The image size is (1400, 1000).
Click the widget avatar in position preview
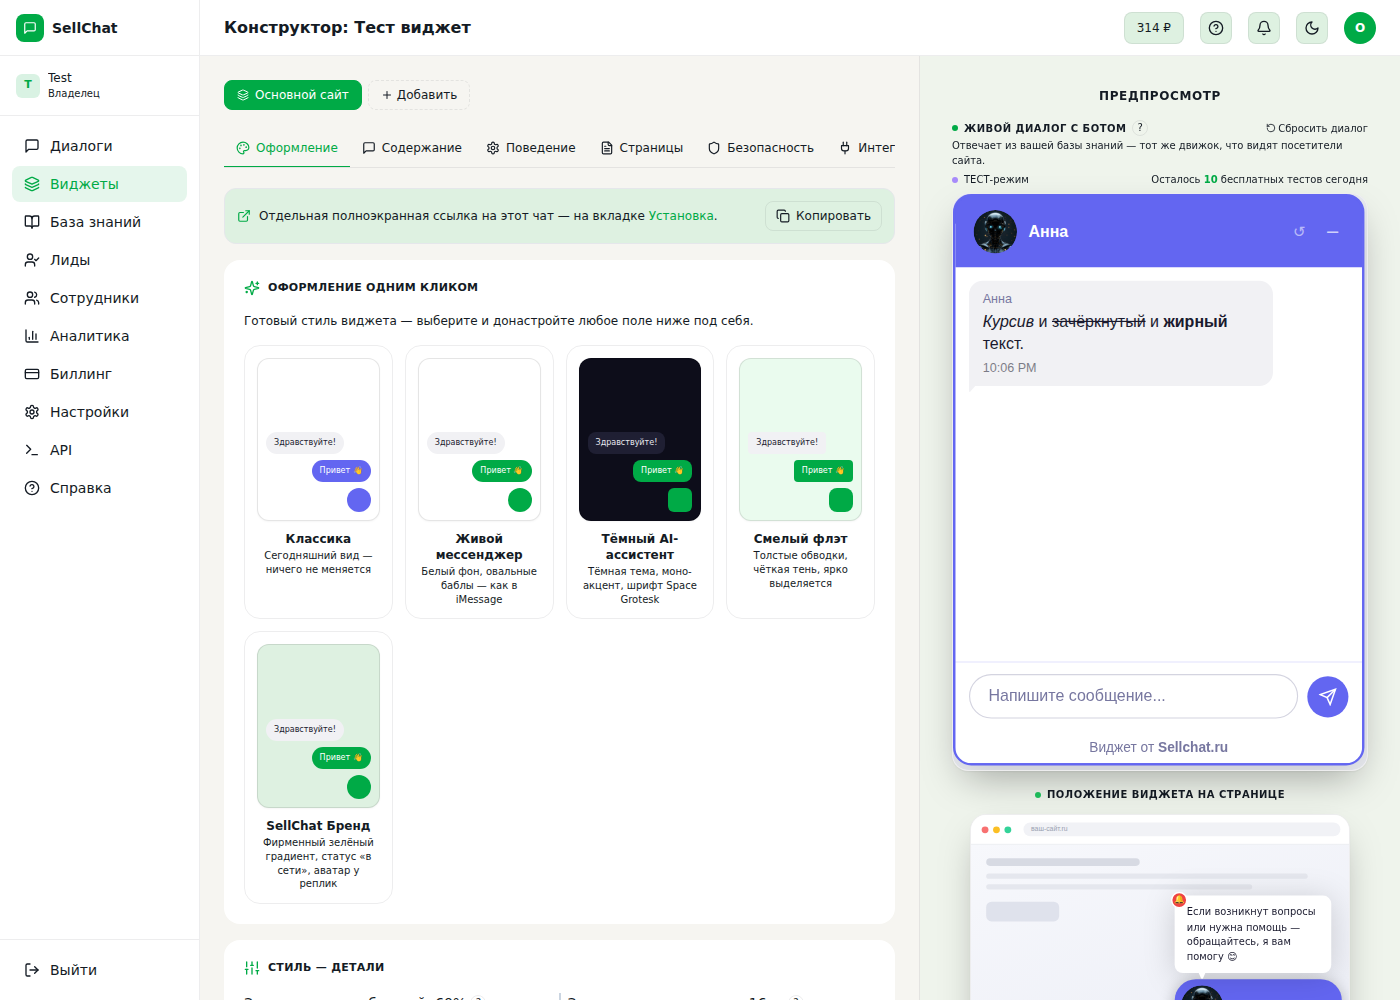point(1201,993)
